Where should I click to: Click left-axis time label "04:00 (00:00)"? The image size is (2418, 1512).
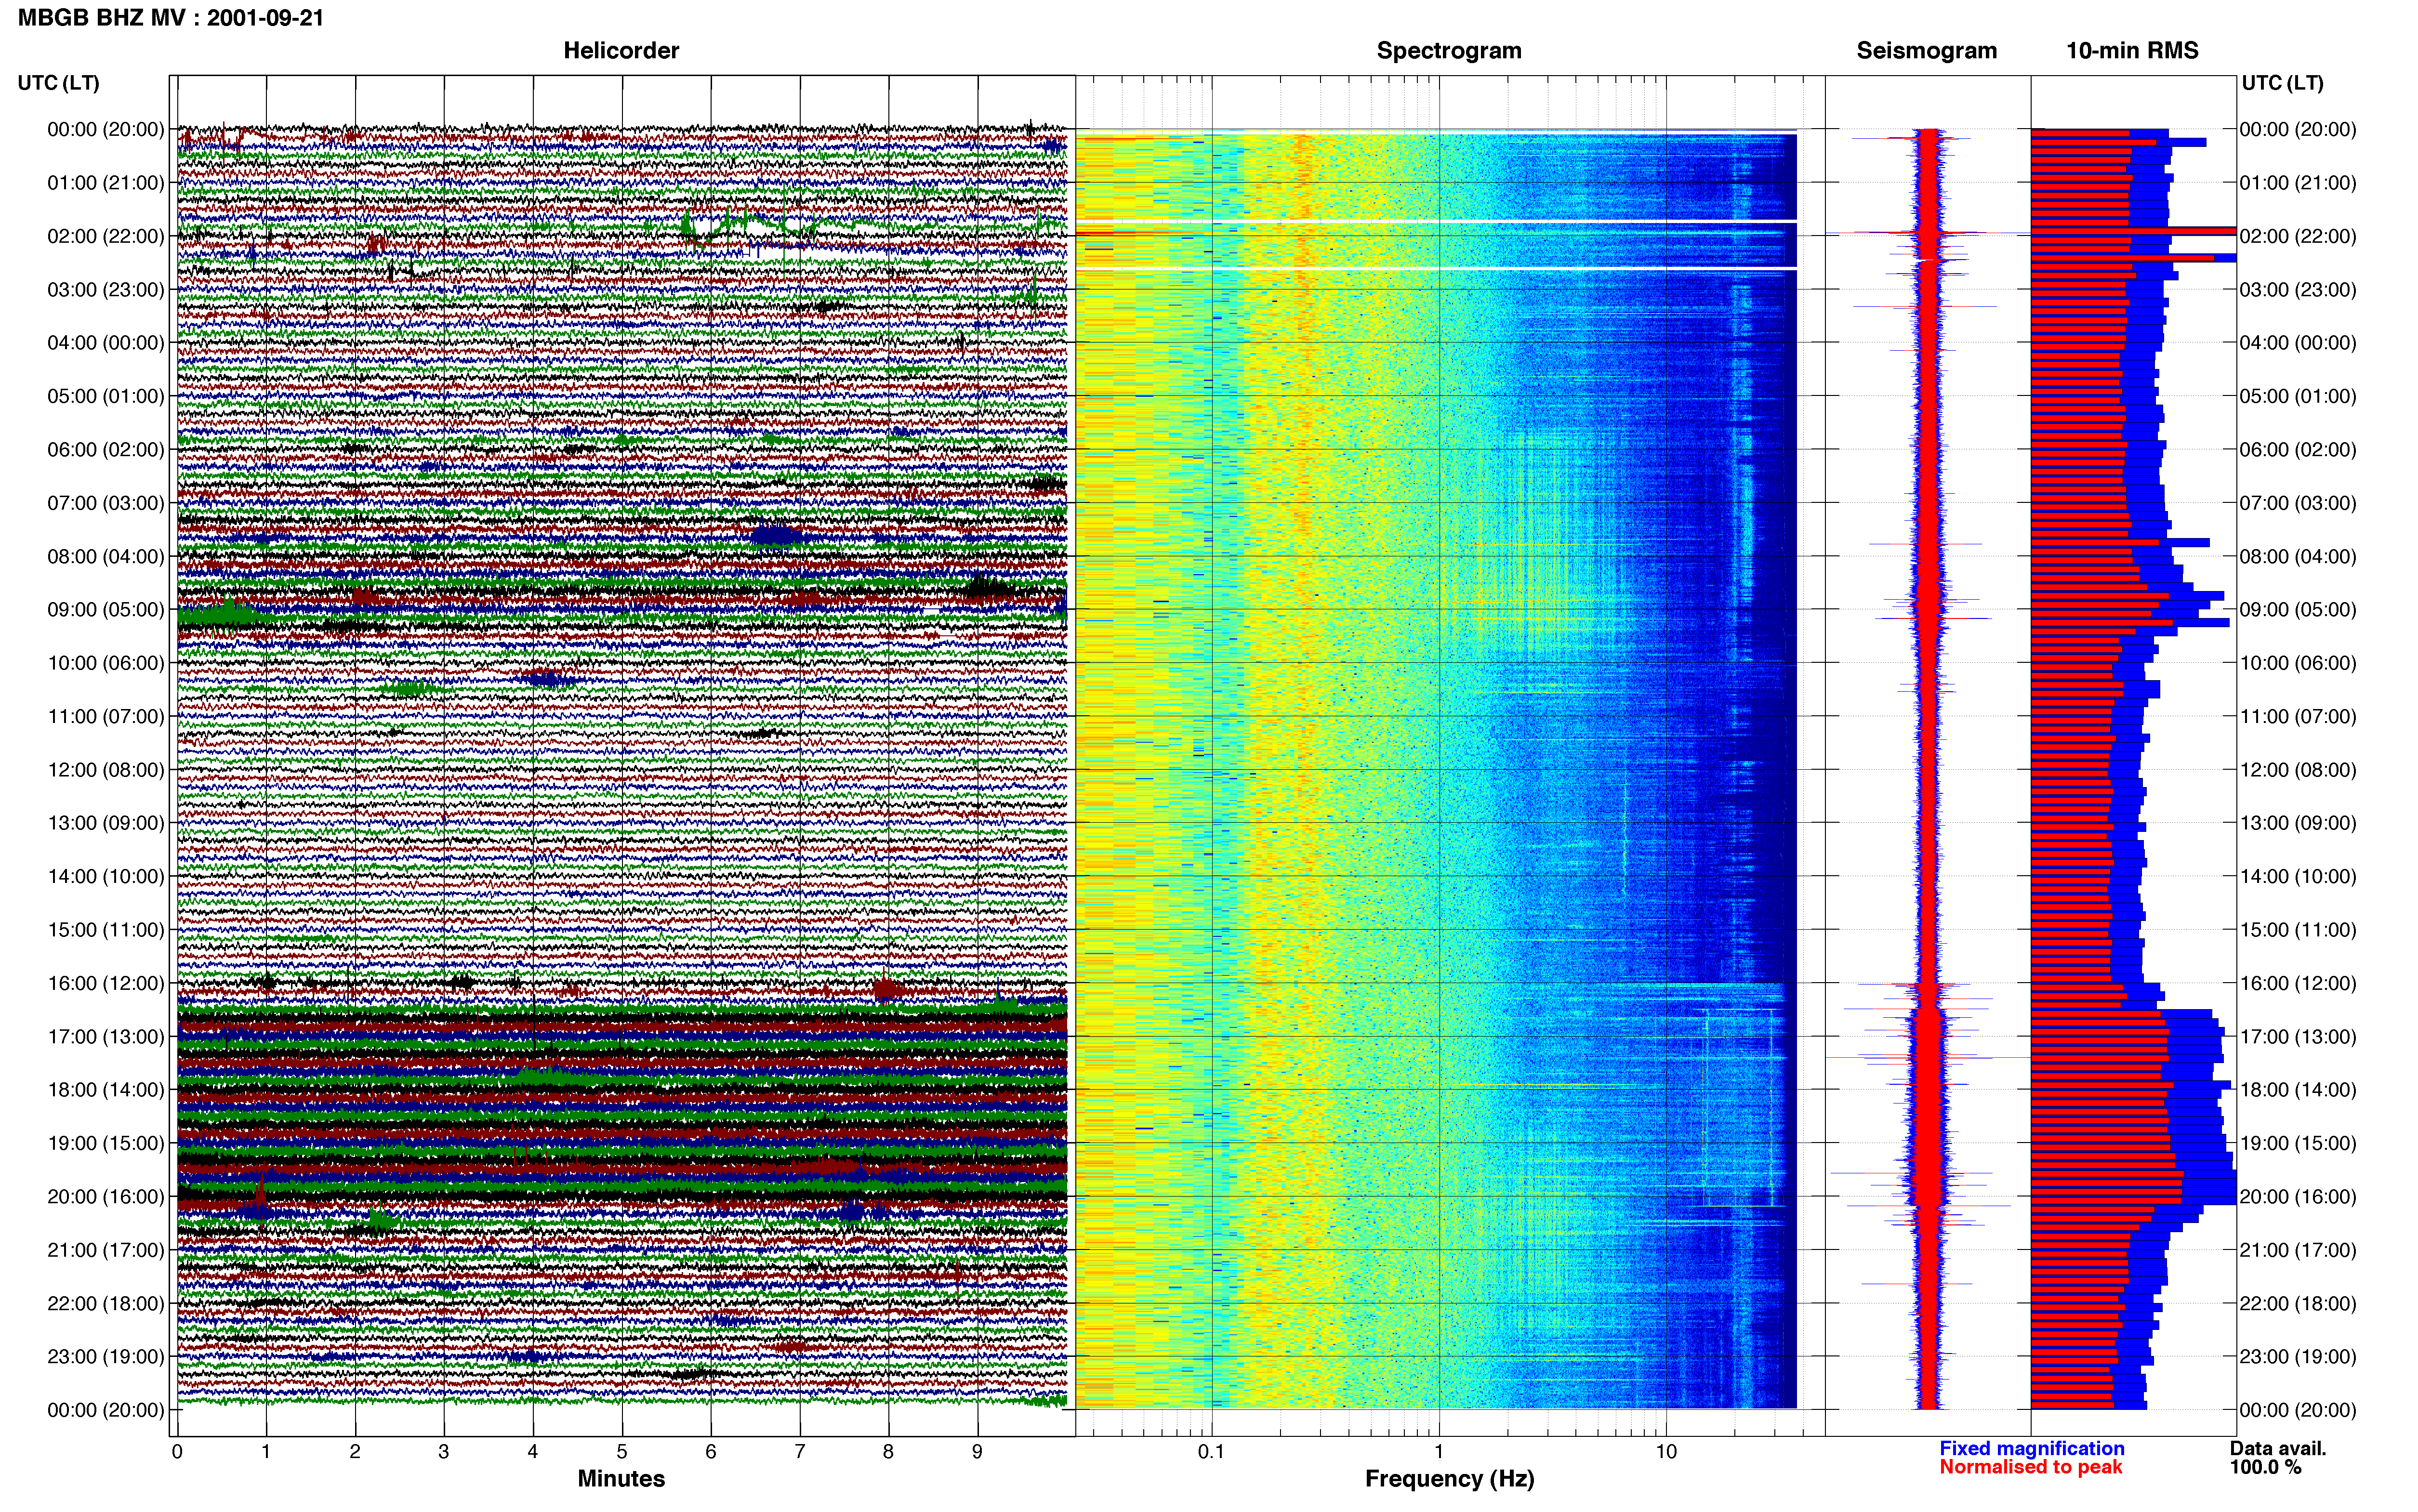[x=106, y=342]
